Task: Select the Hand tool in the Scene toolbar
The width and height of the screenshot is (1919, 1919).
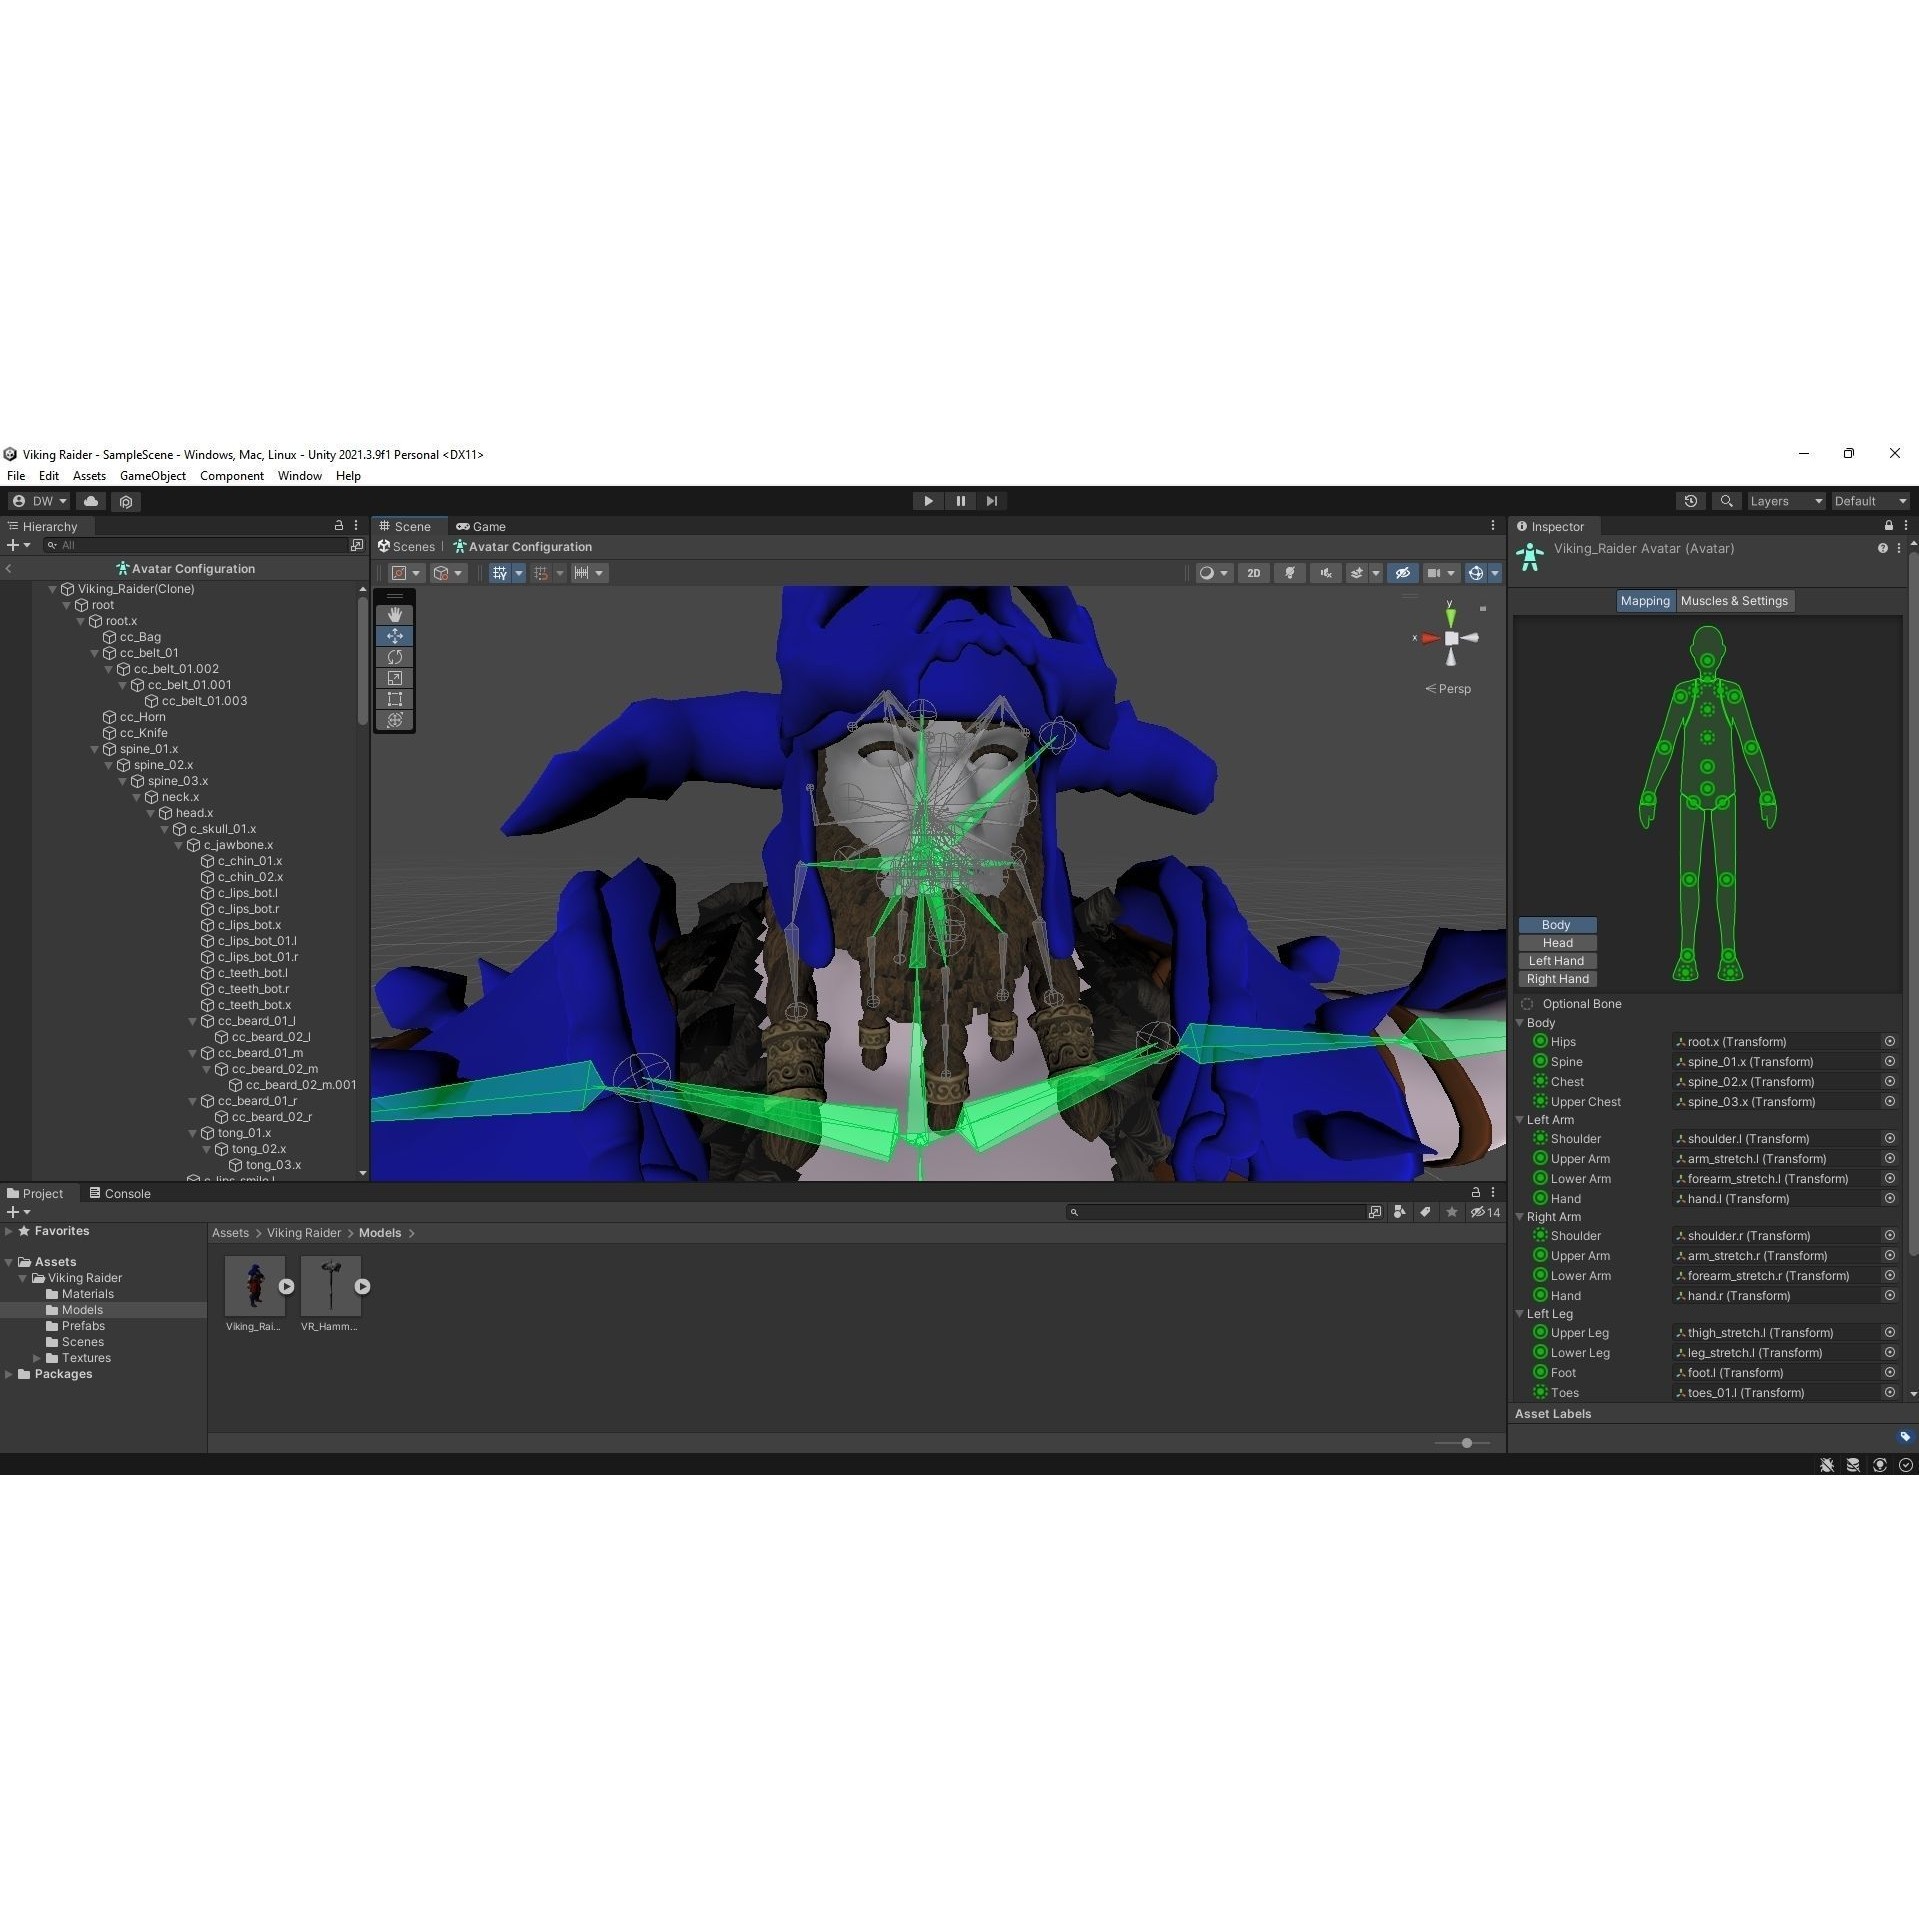Action: click(395, 614)
